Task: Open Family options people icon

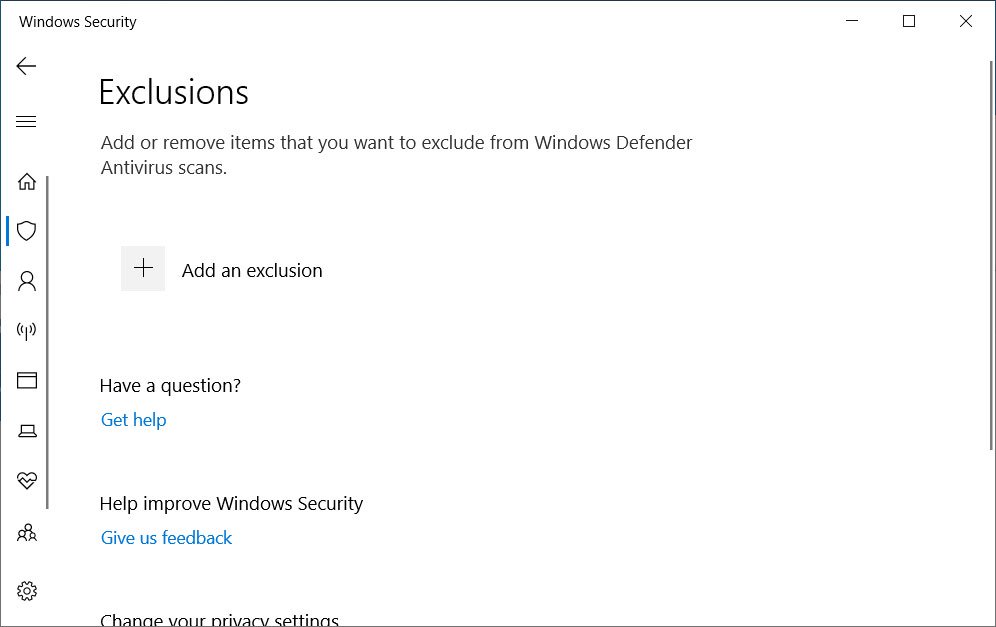Action: (27, 533)
